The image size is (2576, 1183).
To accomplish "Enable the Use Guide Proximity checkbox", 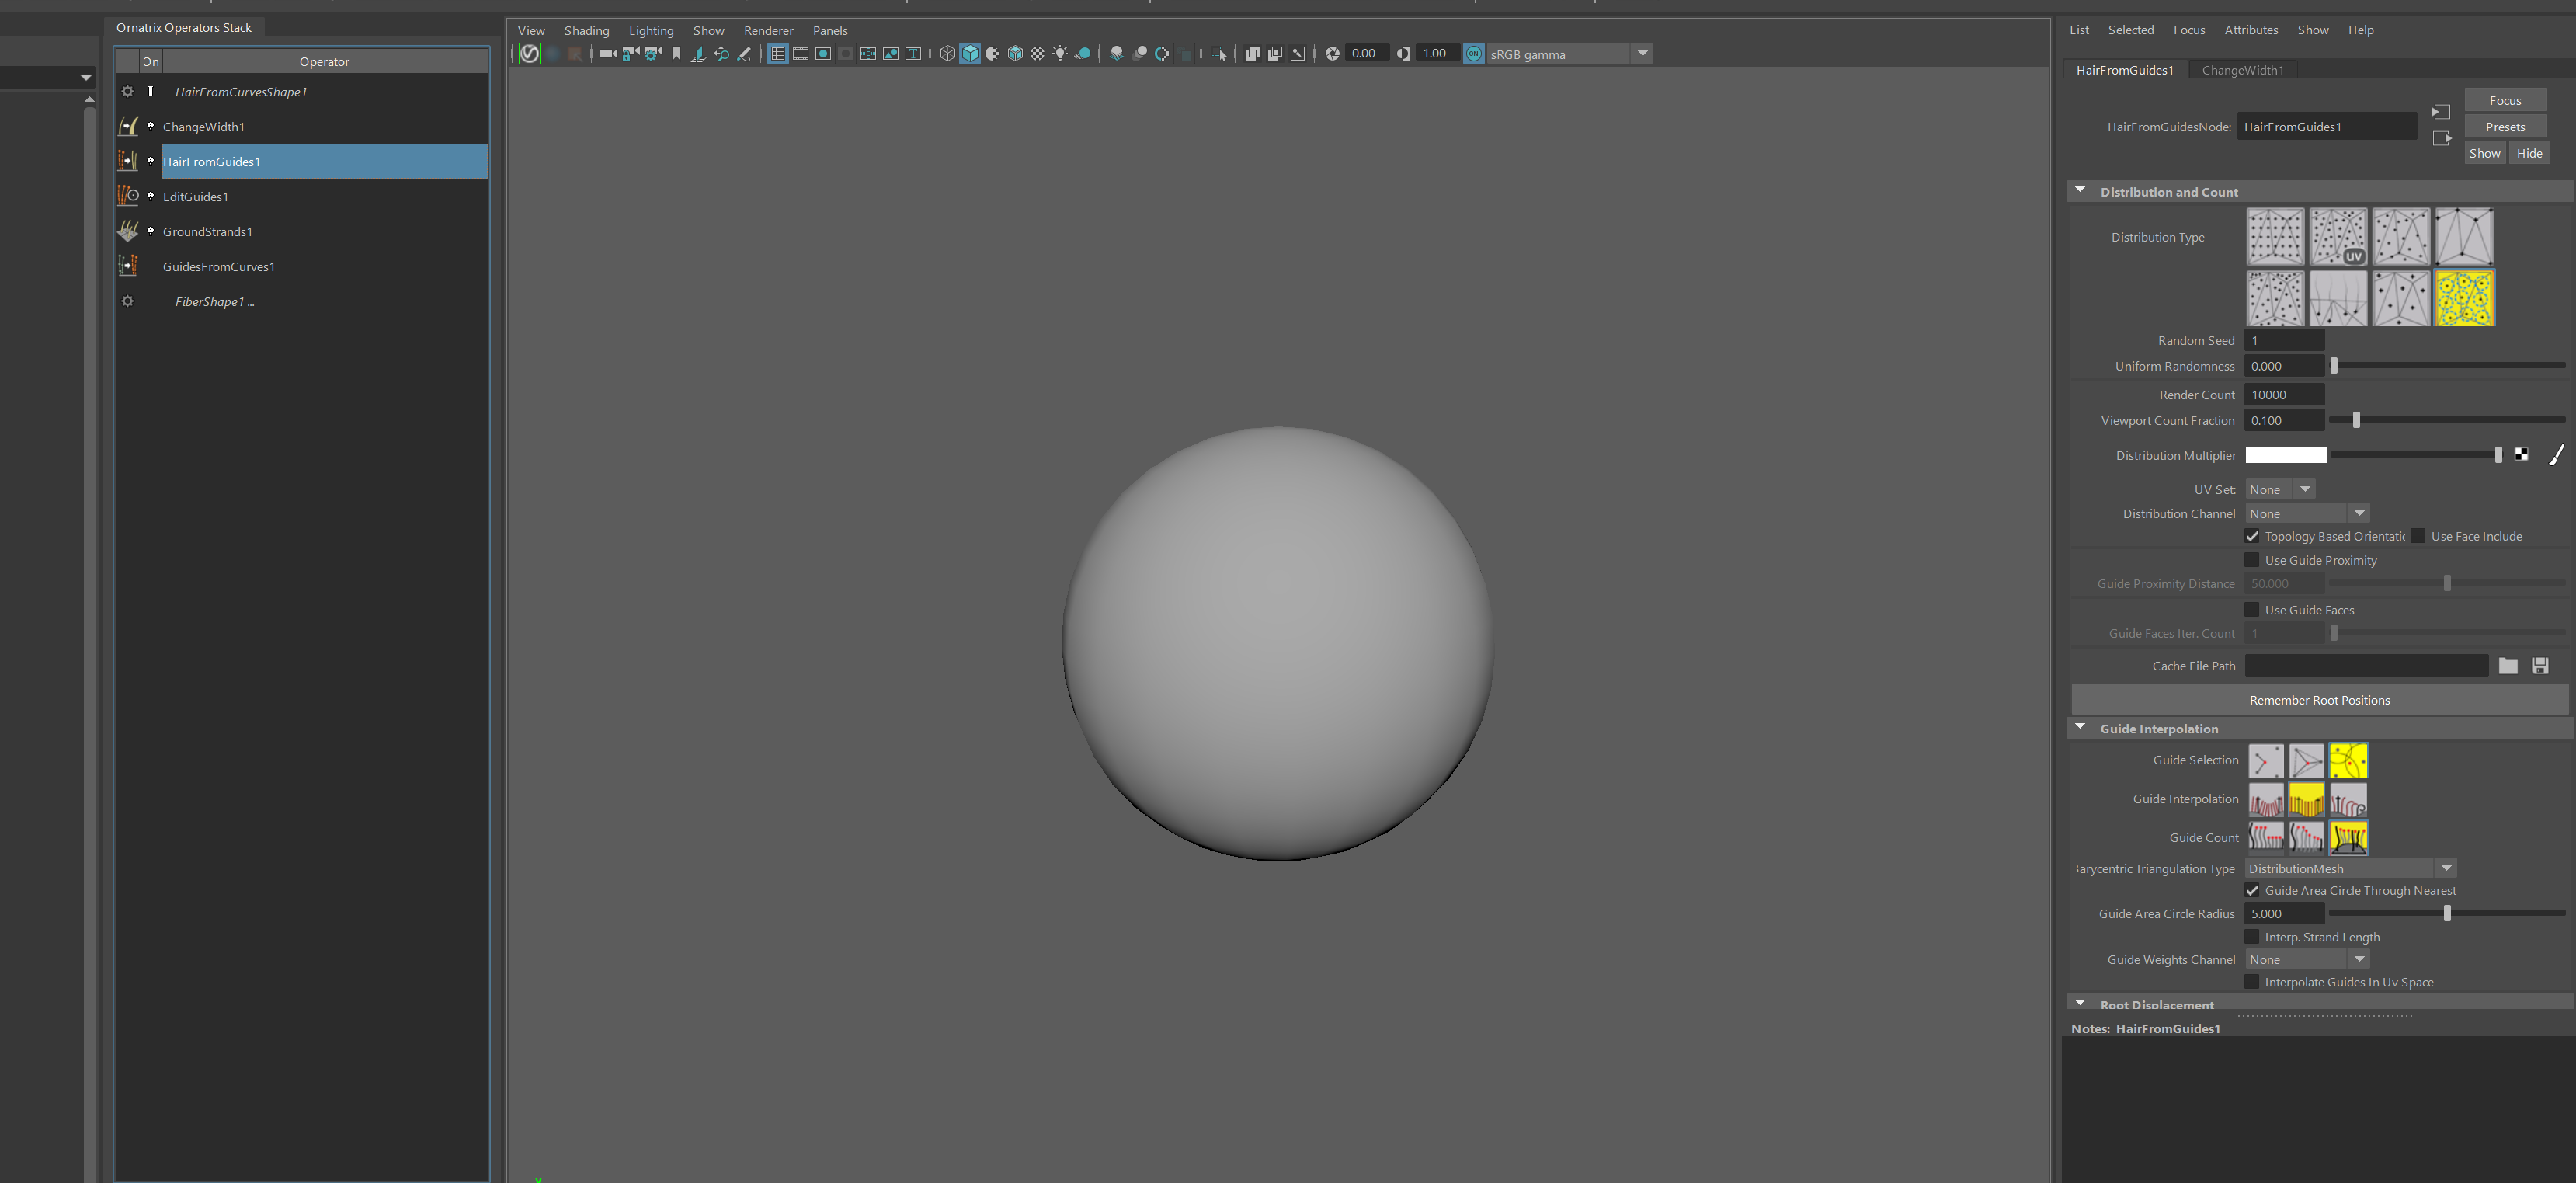I will (2252, 560).
